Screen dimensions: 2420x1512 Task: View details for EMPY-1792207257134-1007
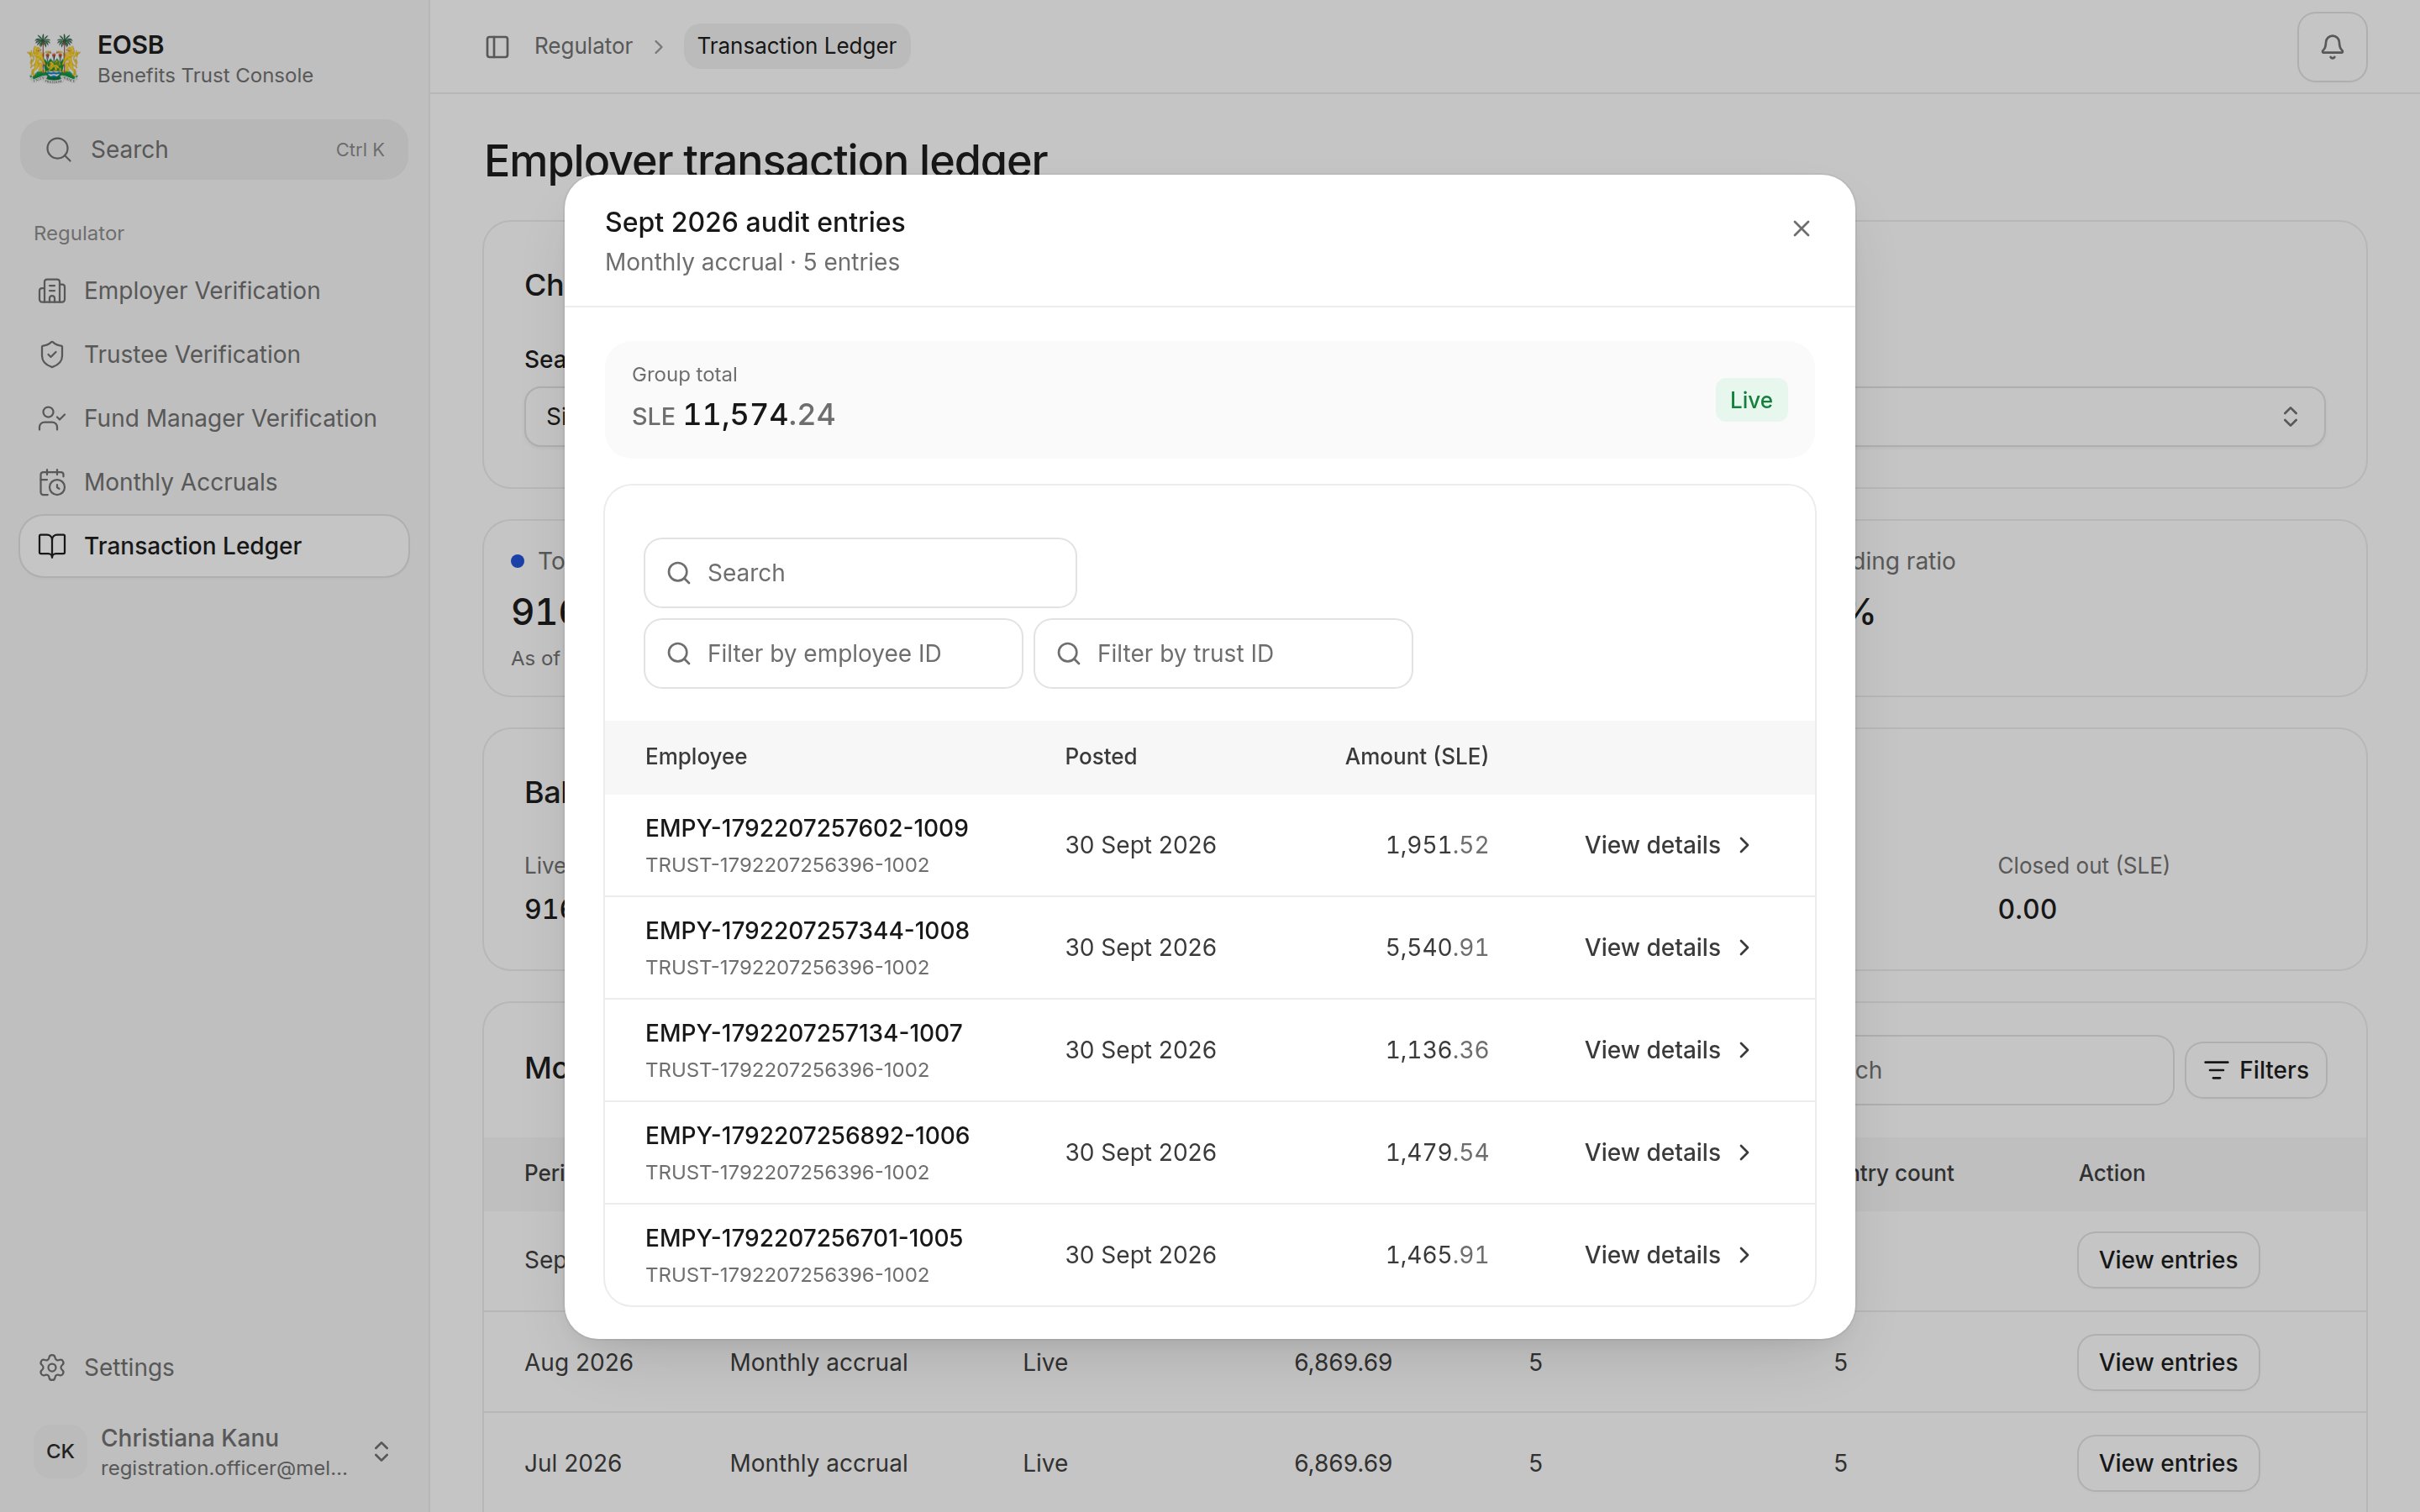point(1668,1050)
